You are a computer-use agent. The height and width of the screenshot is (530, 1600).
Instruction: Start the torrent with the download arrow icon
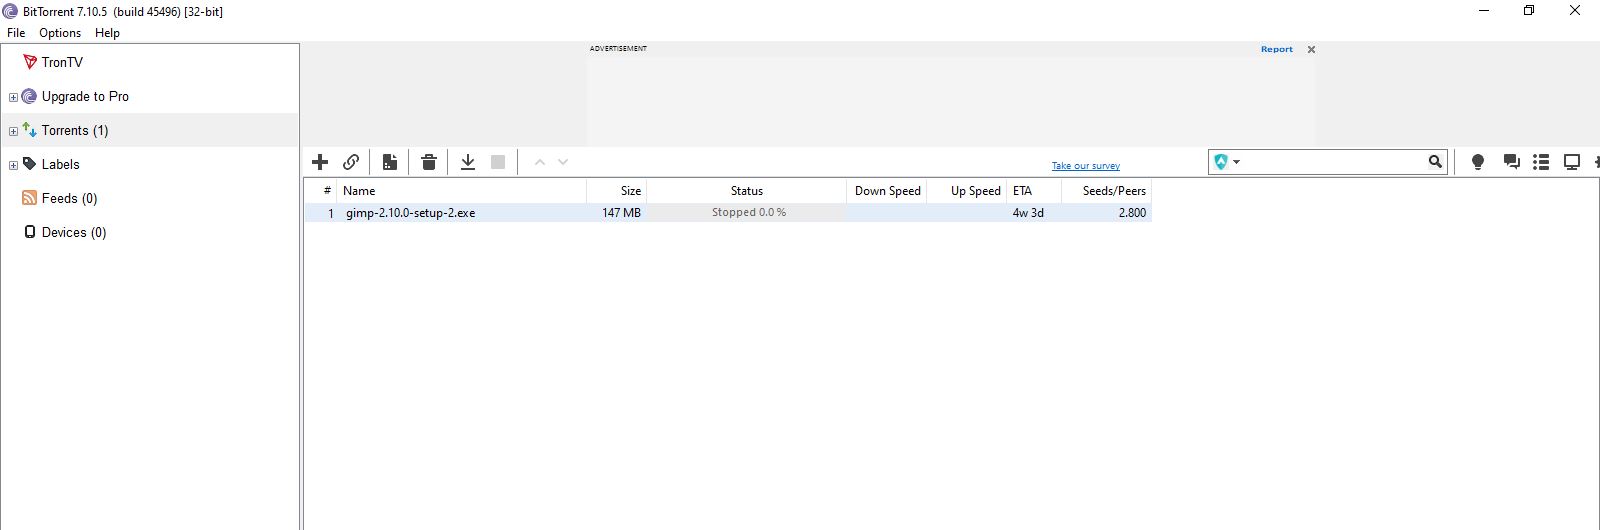point(467,162)
